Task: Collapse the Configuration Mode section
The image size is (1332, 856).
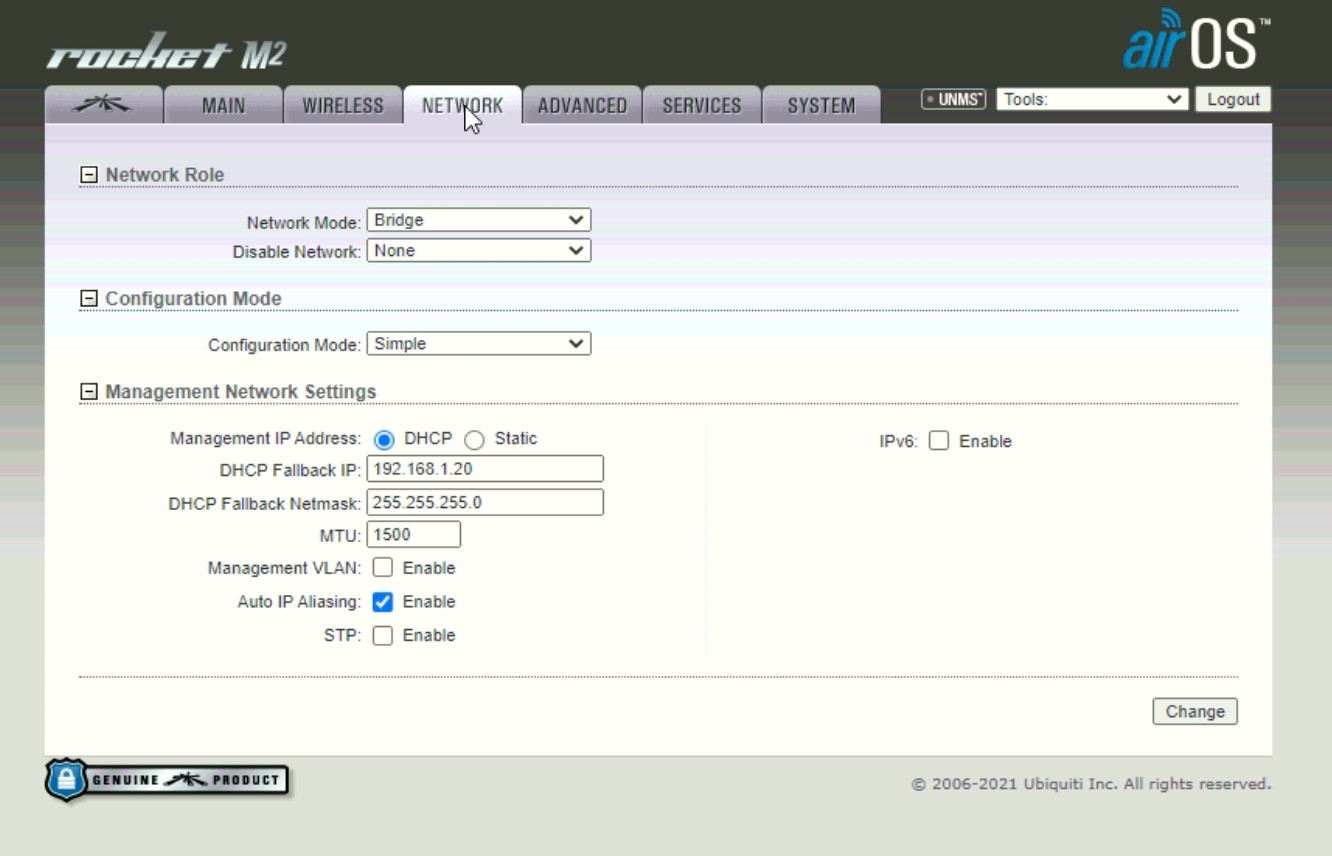Action: (89, 299)
